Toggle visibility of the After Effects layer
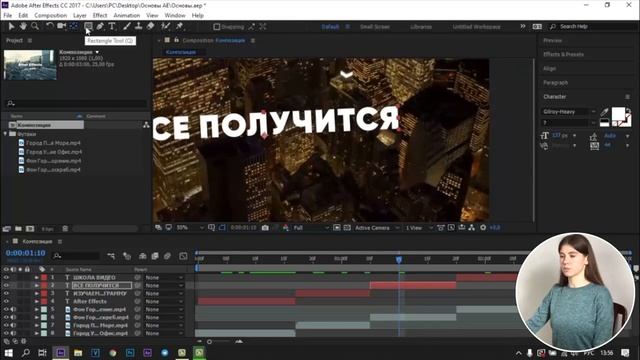The height and width of the screenshot is (360, 640). (x=6, y=301)
